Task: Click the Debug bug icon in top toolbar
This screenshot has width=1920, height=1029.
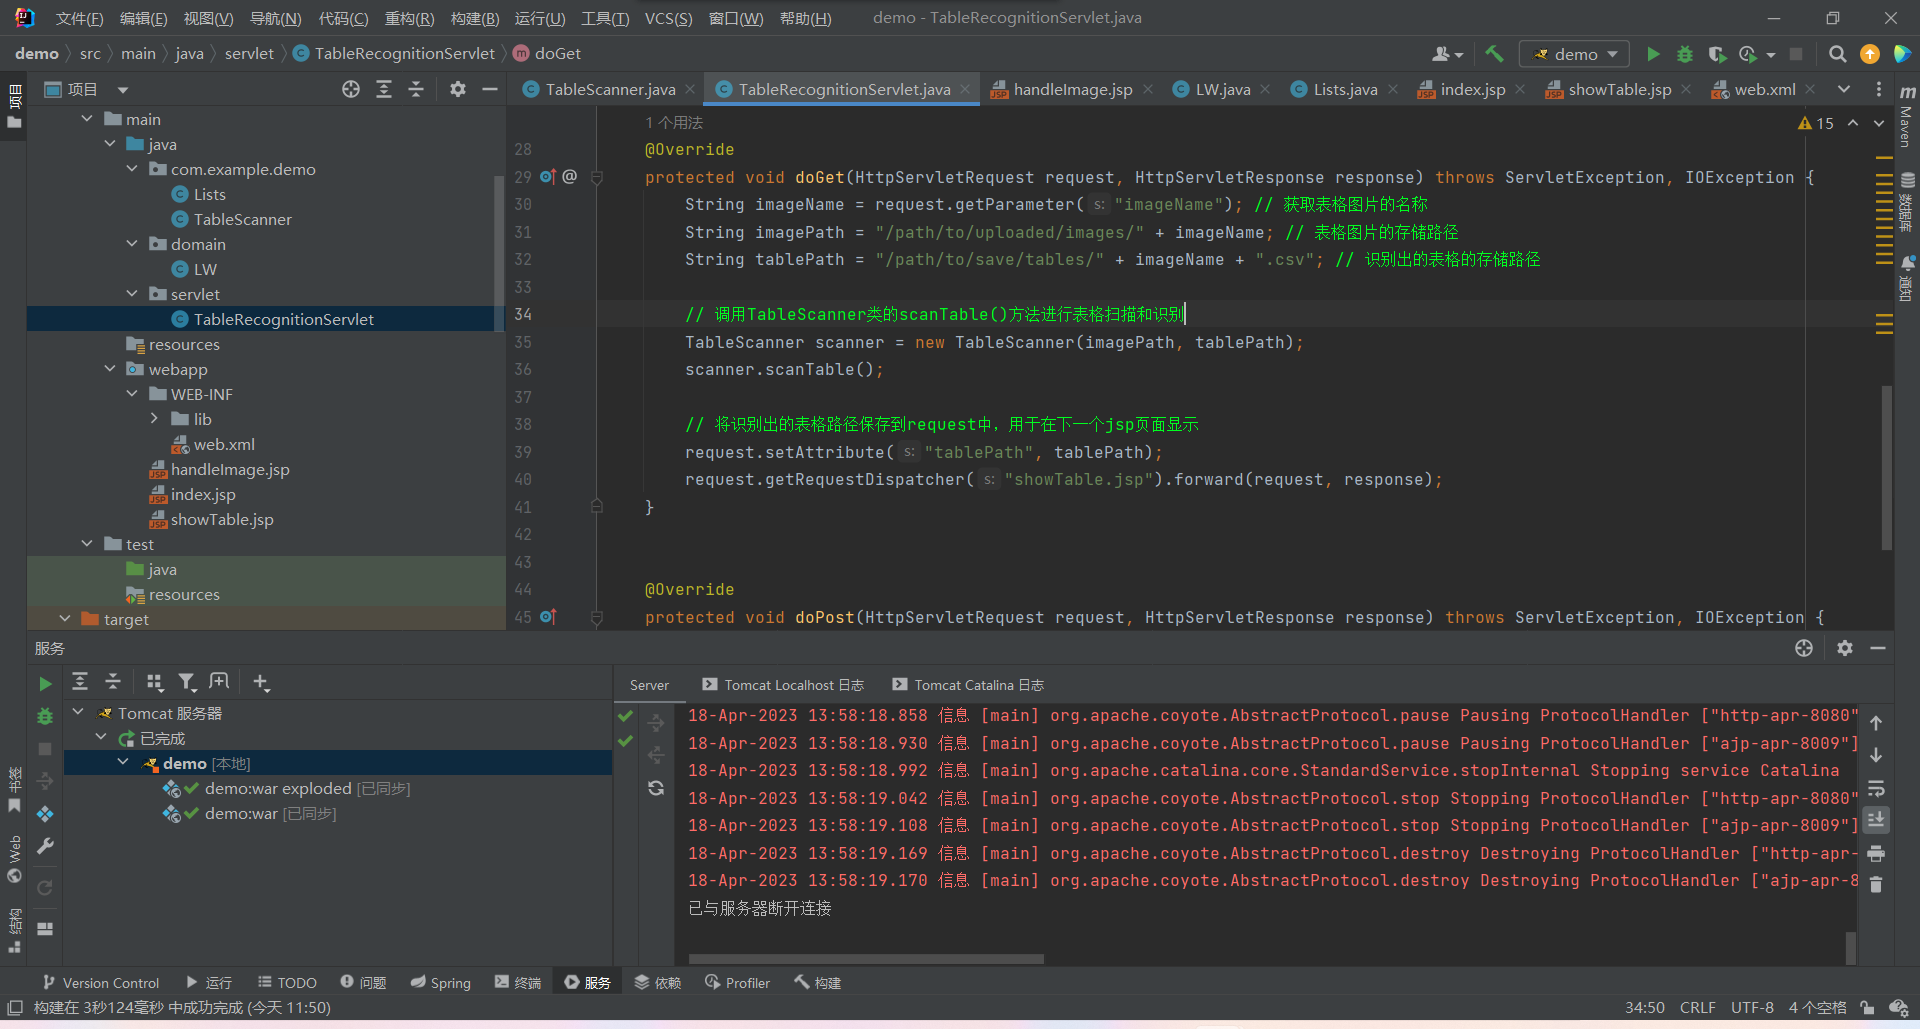Action: (1685, 54)
